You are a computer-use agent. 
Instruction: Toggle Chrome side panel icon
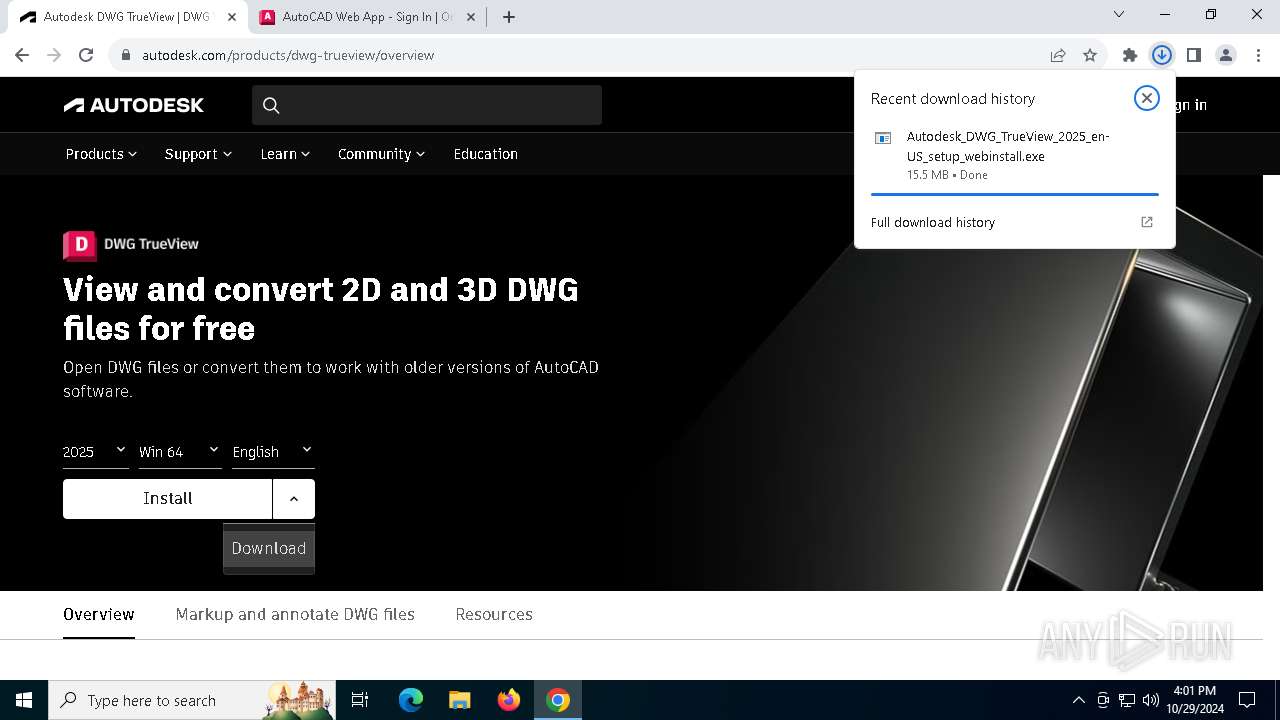[1194, 55]
